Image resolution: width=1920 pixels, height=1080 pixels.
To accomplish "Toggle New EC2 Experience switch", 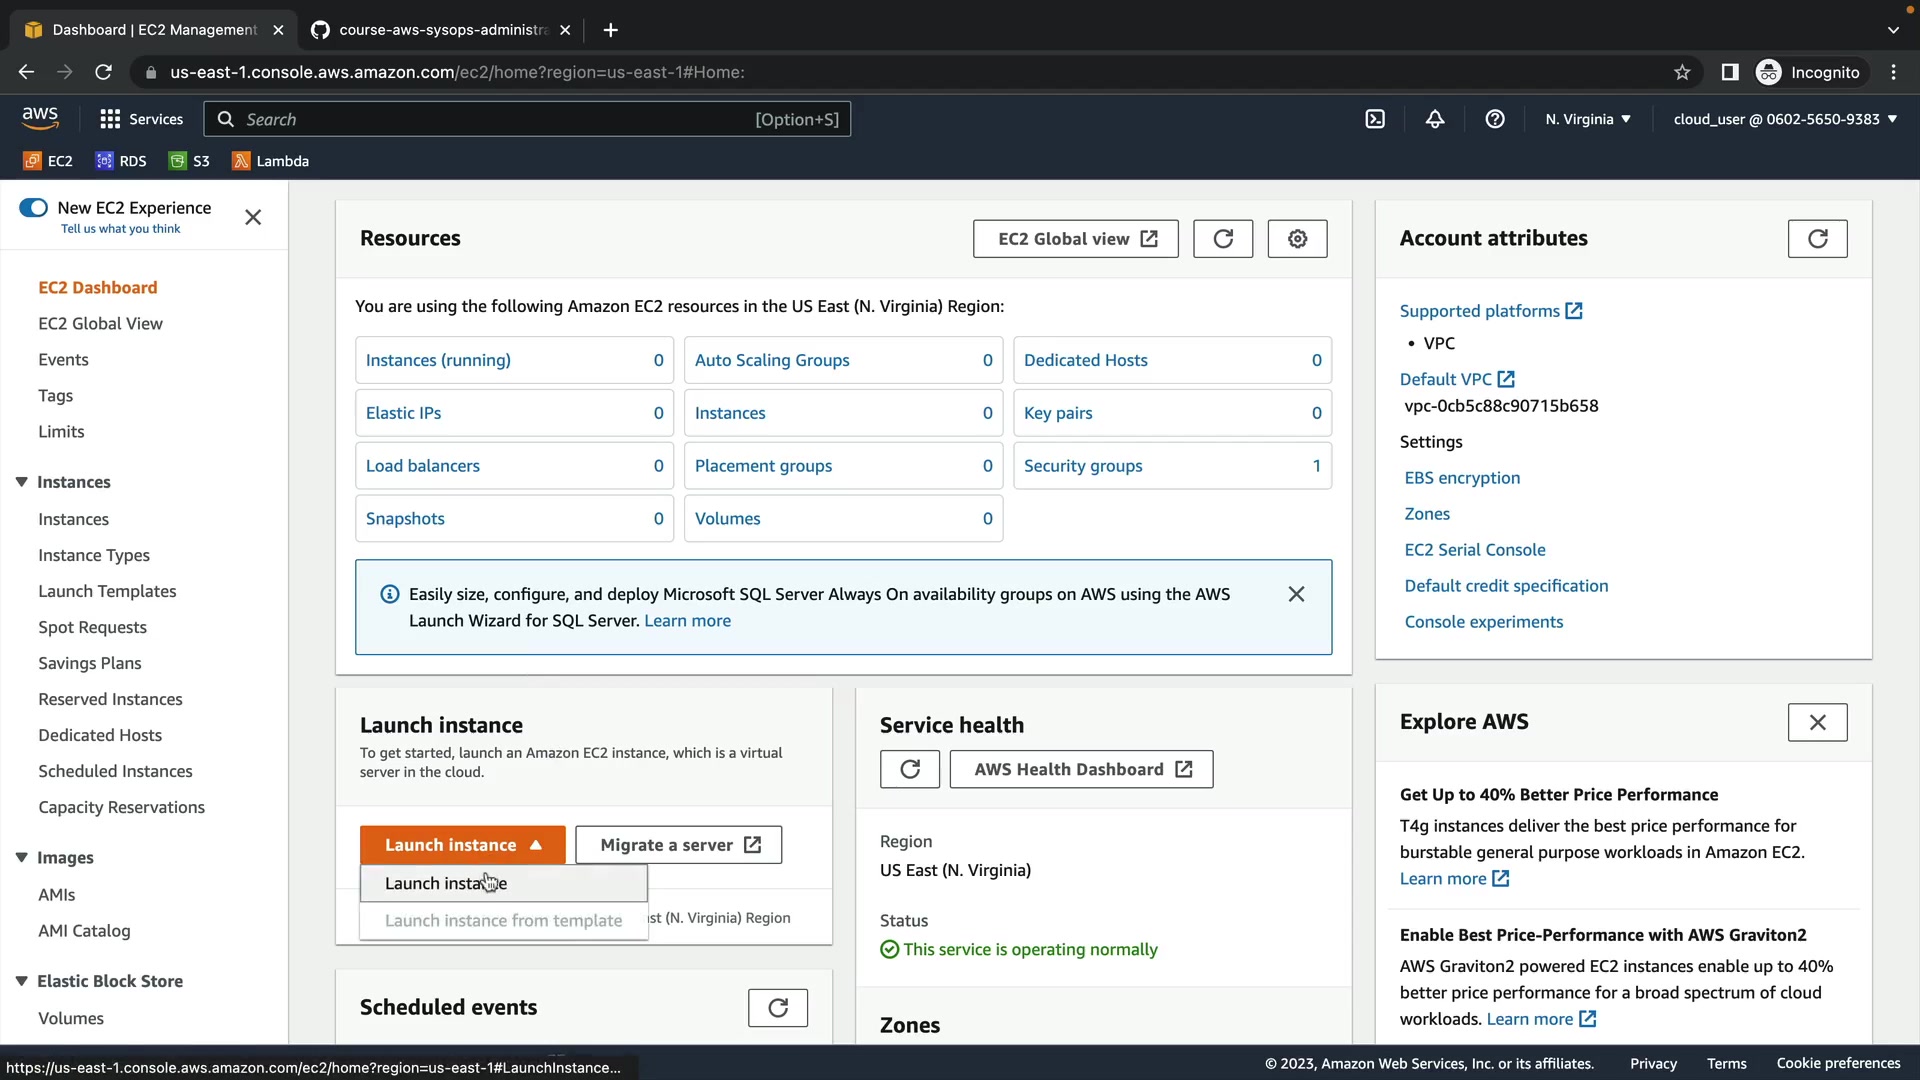I will click(x=33, y=208).
